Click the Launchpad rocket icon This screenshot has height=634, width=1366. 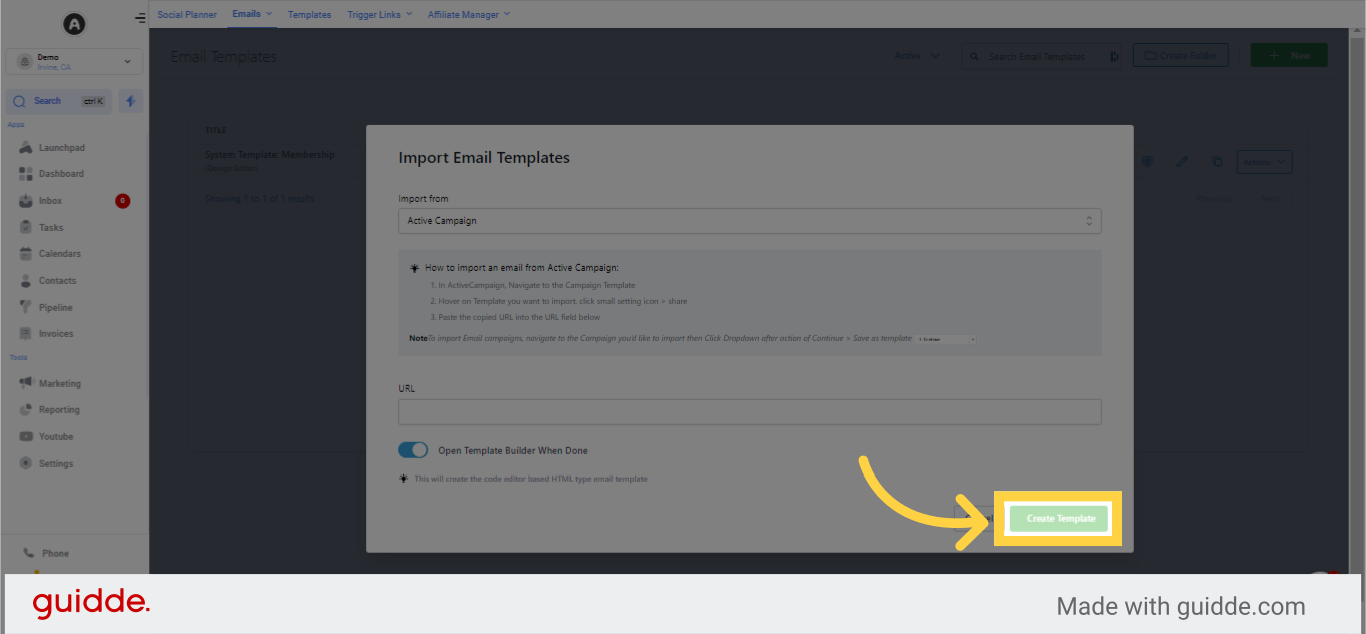coord(26,148)
